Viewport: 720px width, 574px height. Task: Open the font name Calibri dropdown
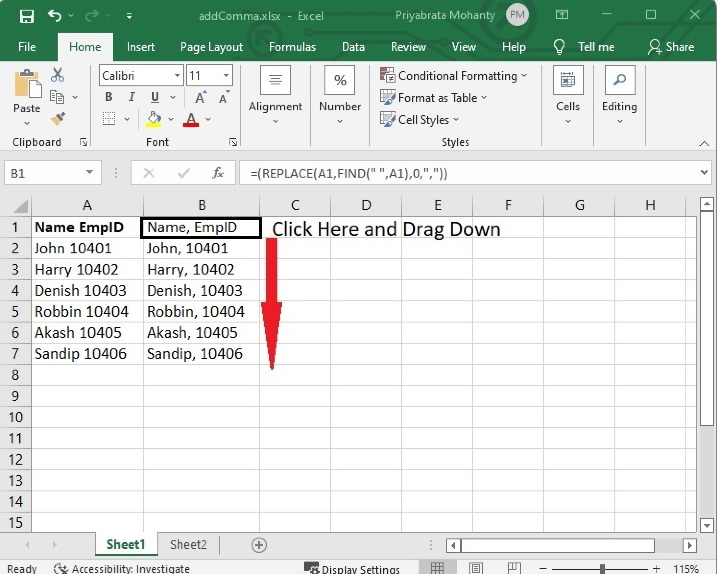[x=177, y=76]
